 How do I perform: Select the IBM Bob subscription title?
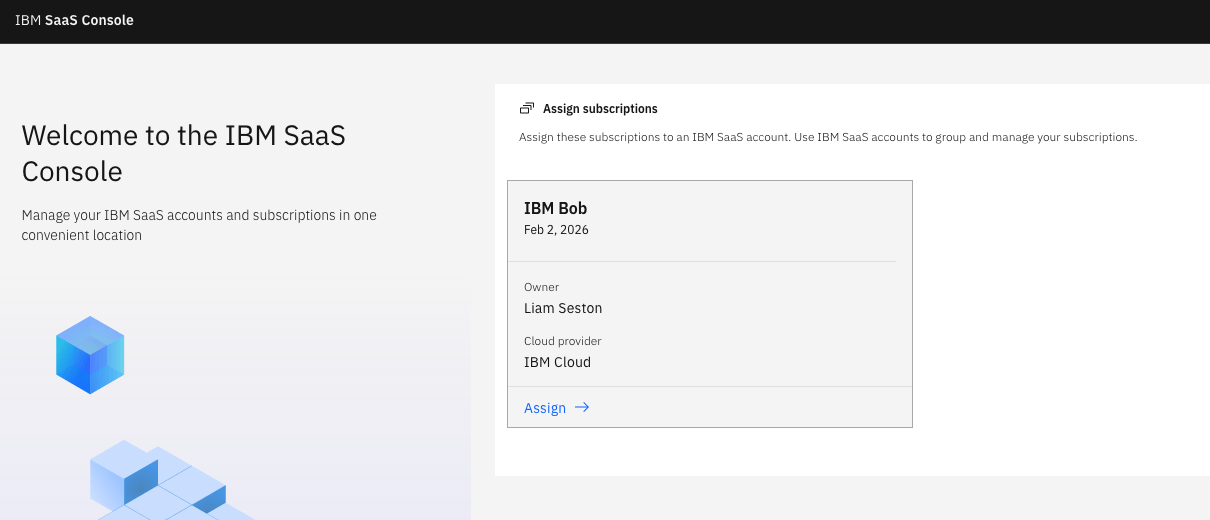click(x=555, y=208)
